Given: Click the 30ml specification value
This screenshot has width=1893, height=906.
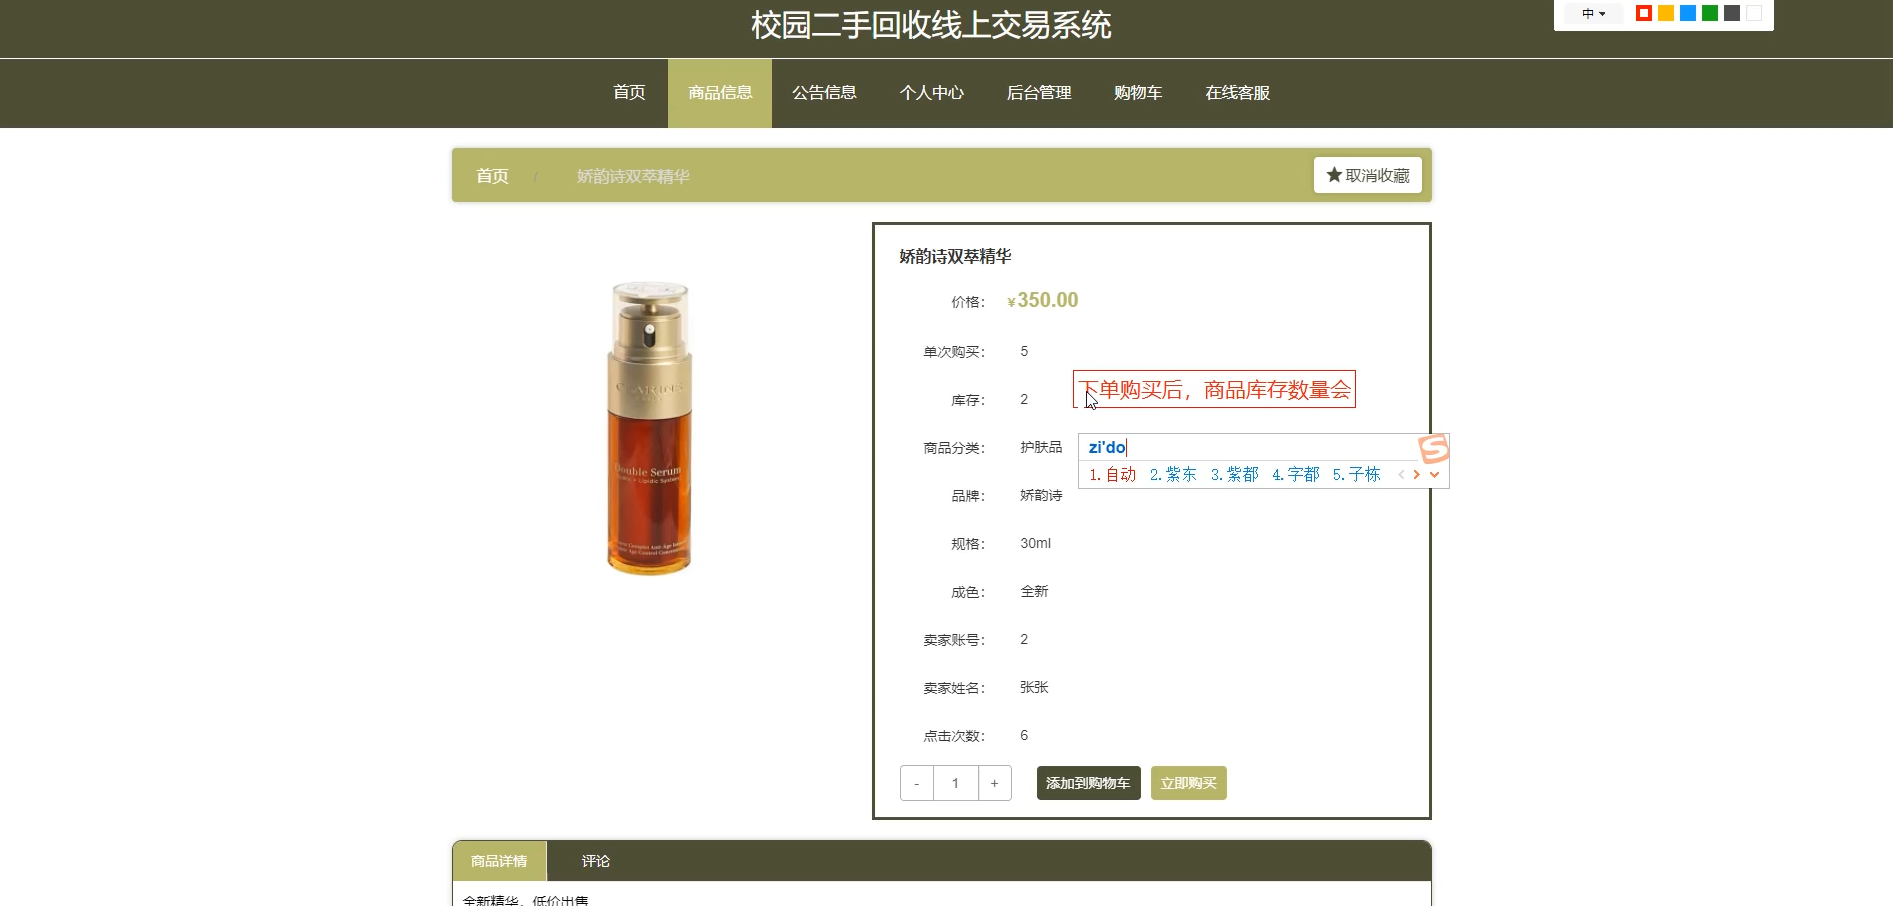Looking at the screenshot, I should pos(1035,543).
